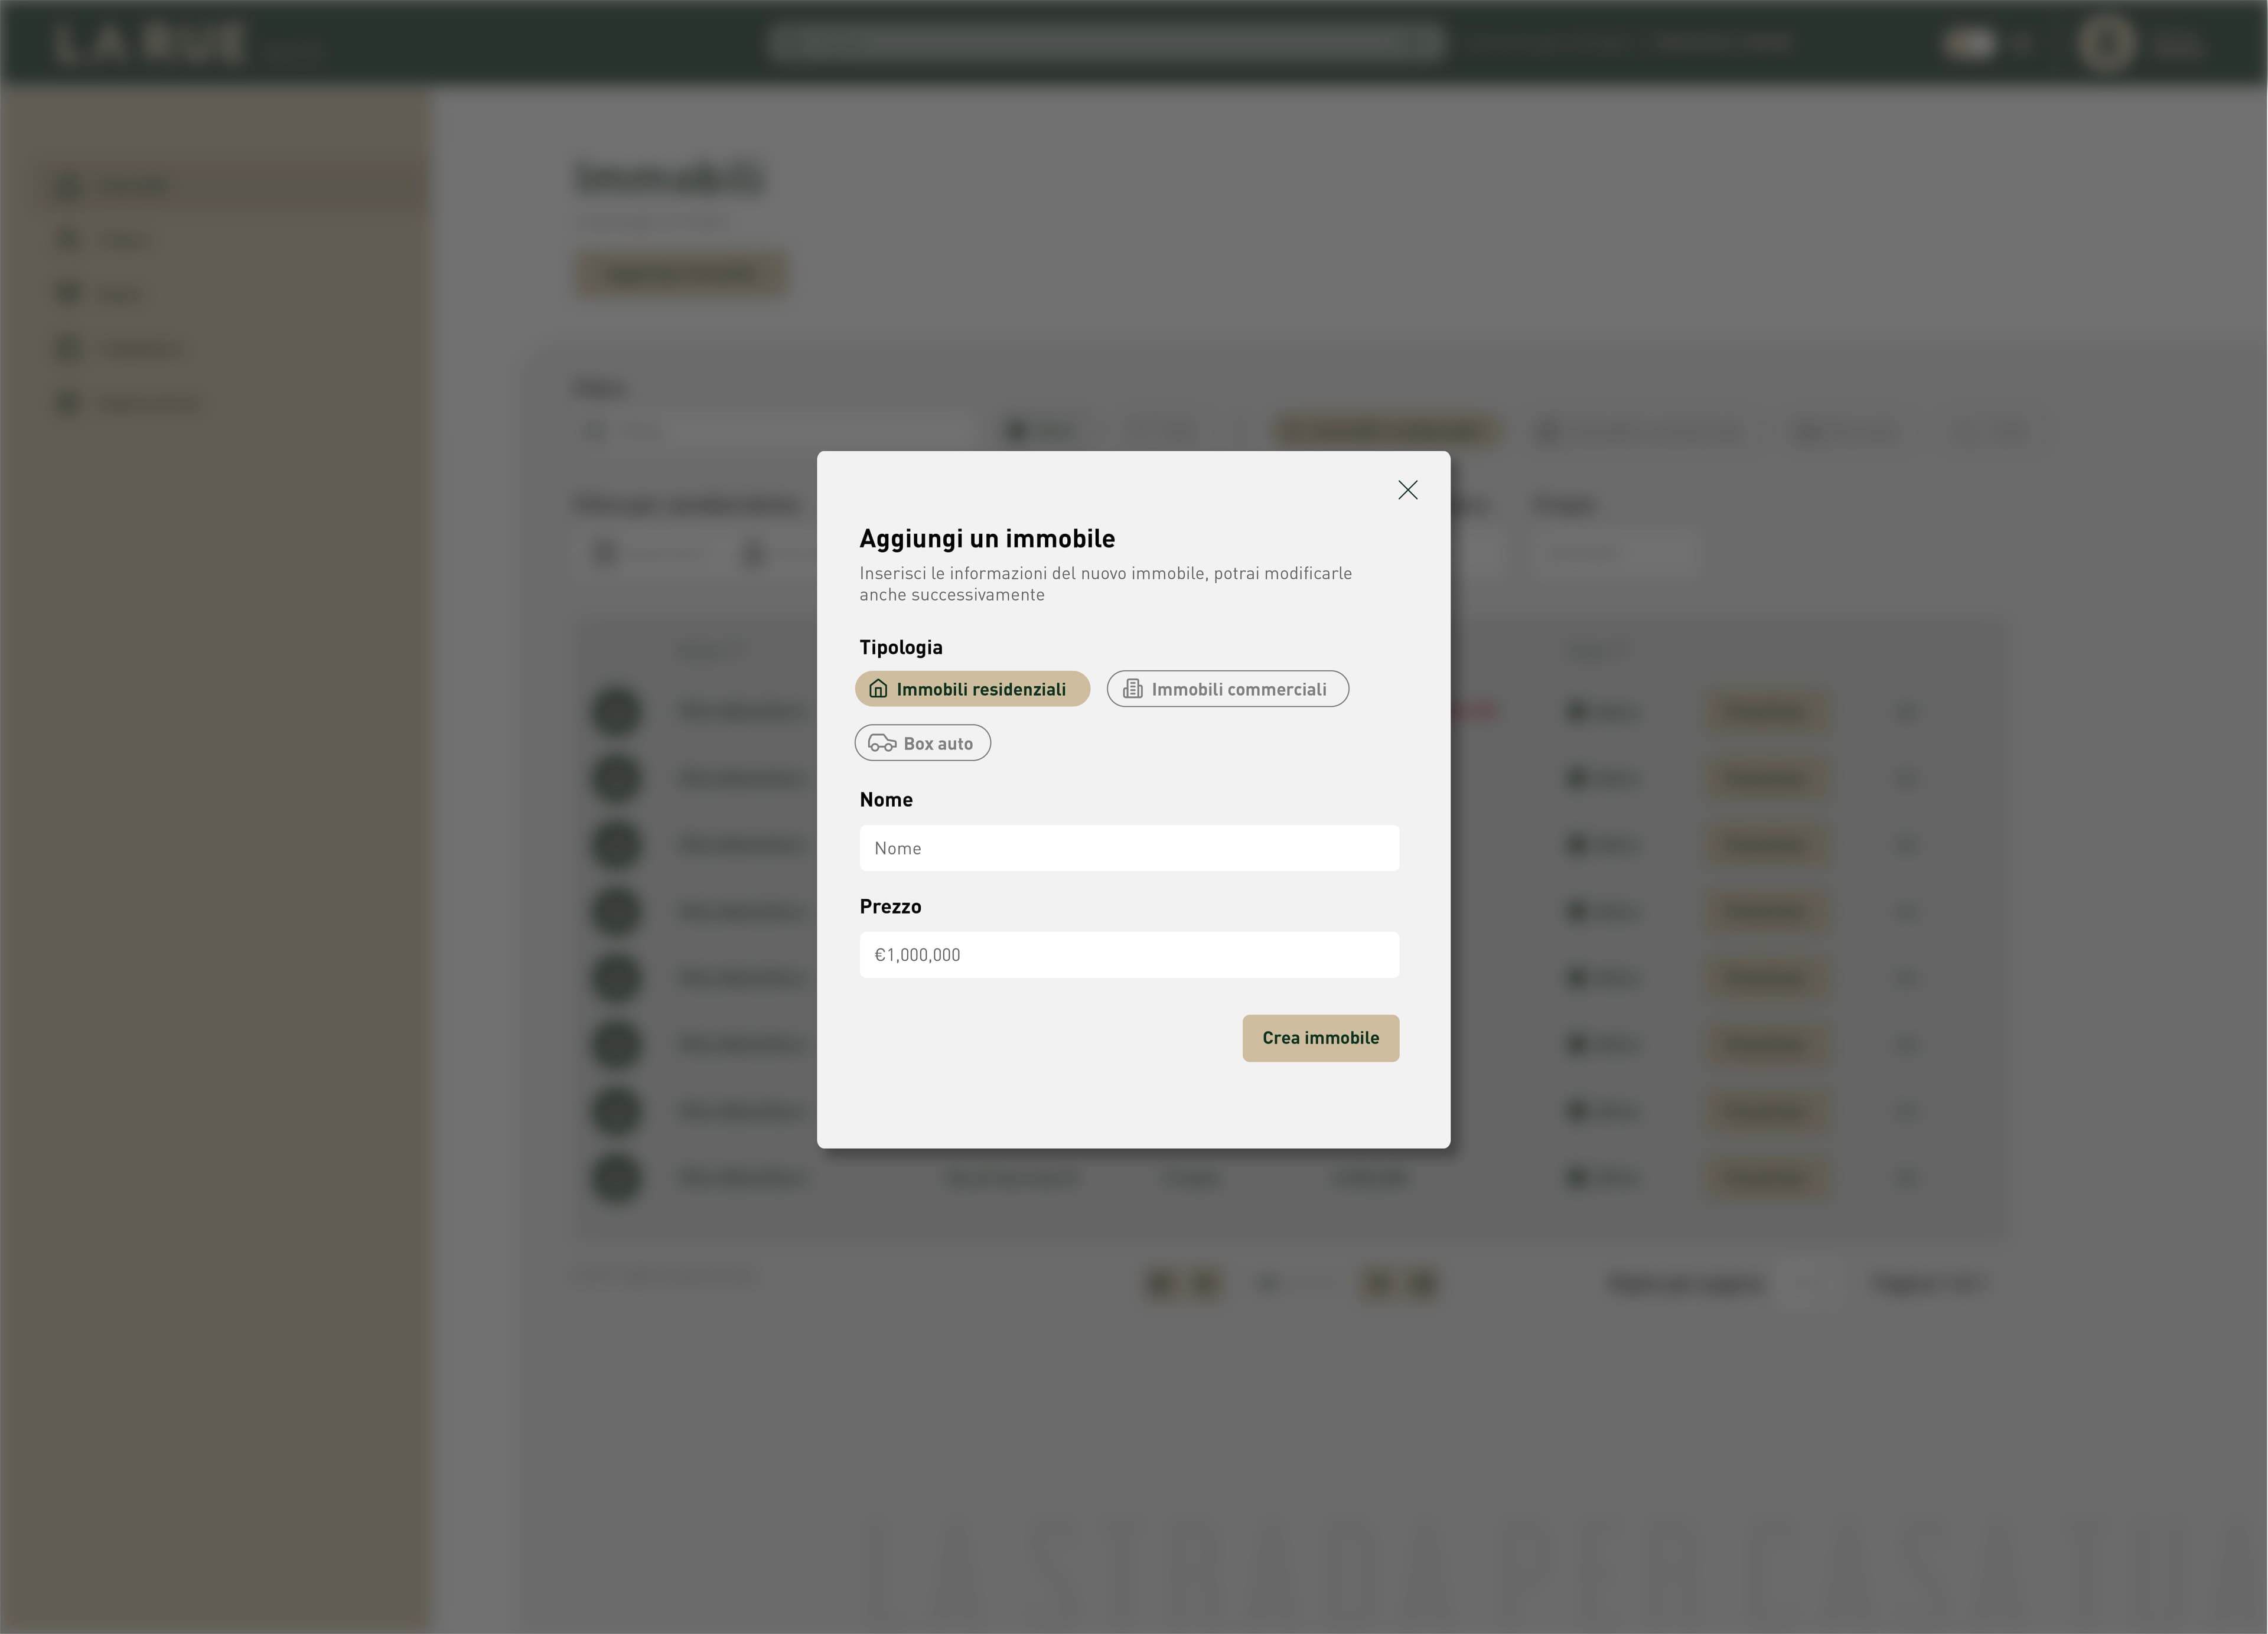Click the last row's green circle avatar
2268x1634 pixels.
(x=615, y=1177)
